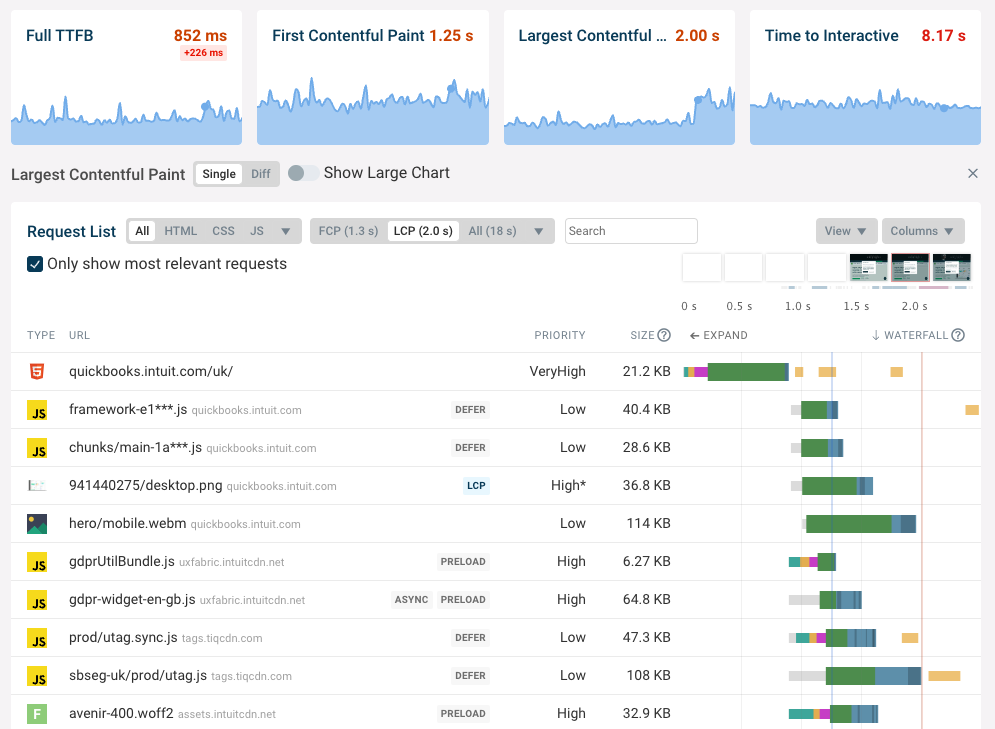The height and width of the screenshot is (729, 995).
Task: Filter requests by JS
Action: 257,231
